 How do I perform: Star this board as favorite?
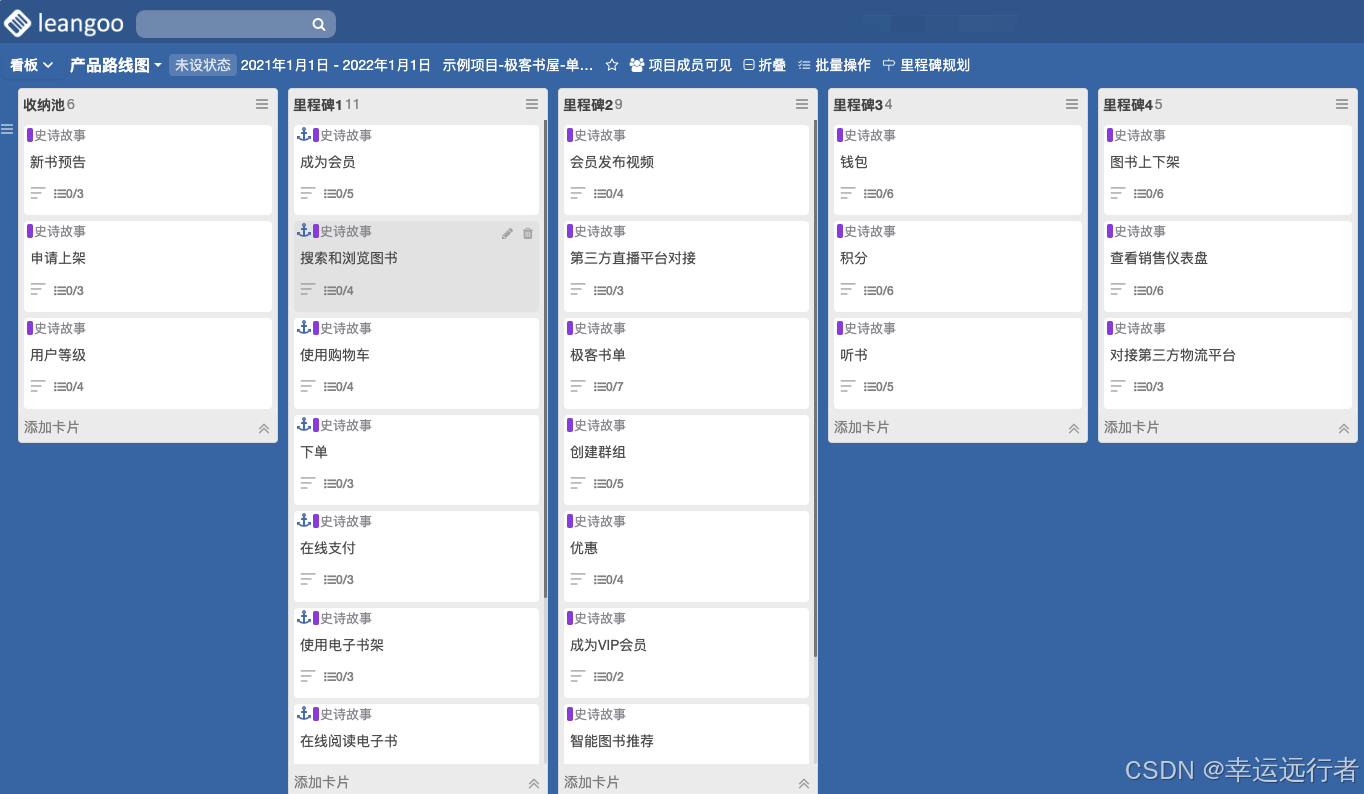tap(612, 65)
